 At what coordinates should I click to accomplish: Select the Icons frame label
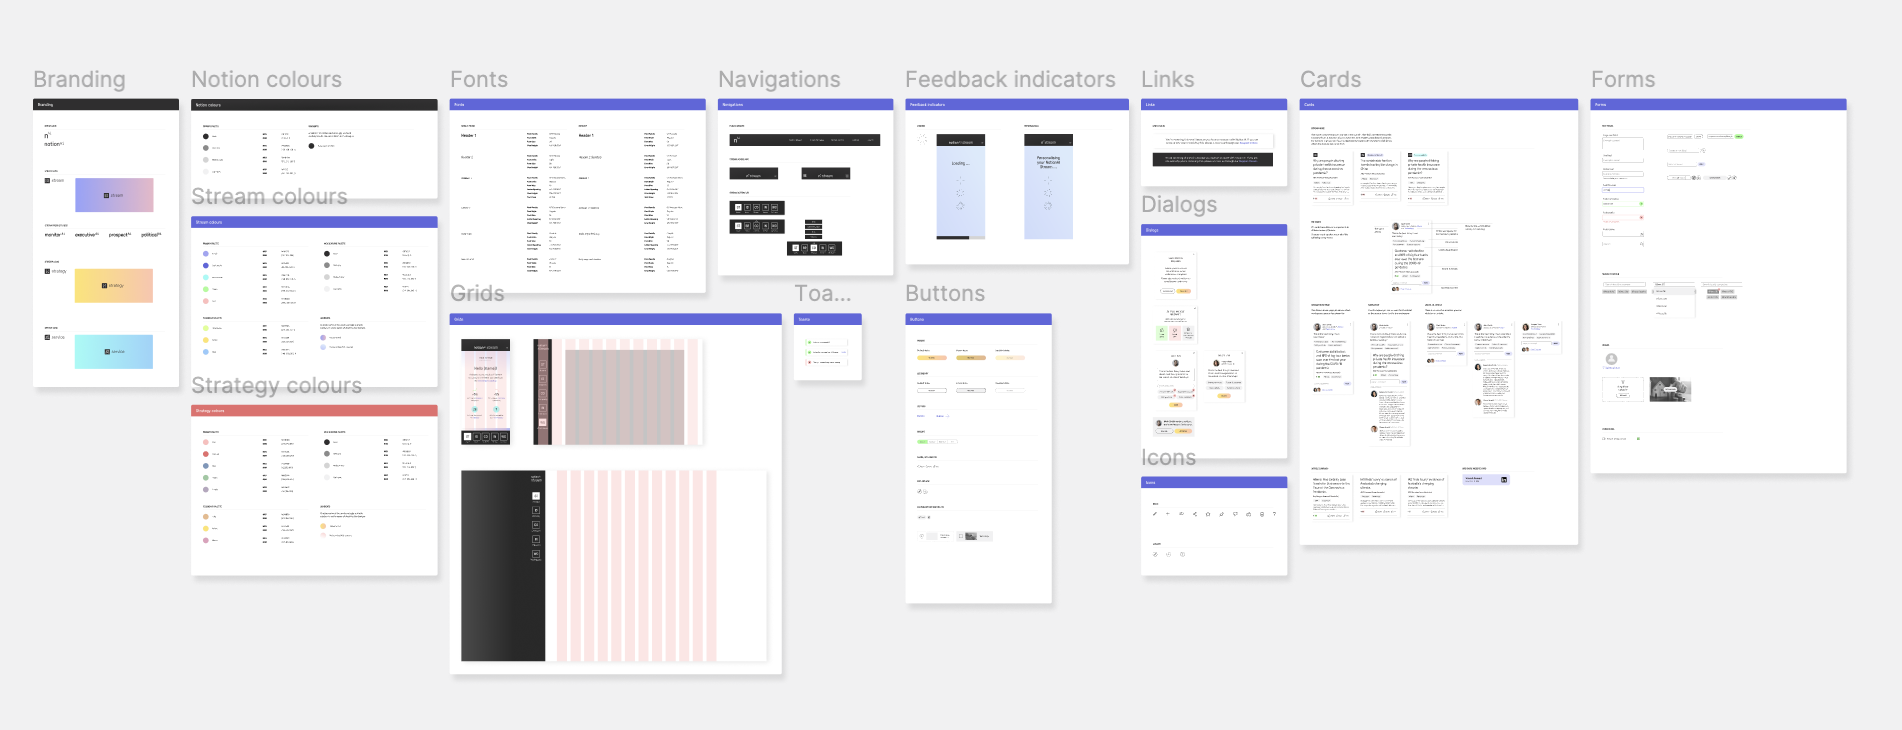1168,457
